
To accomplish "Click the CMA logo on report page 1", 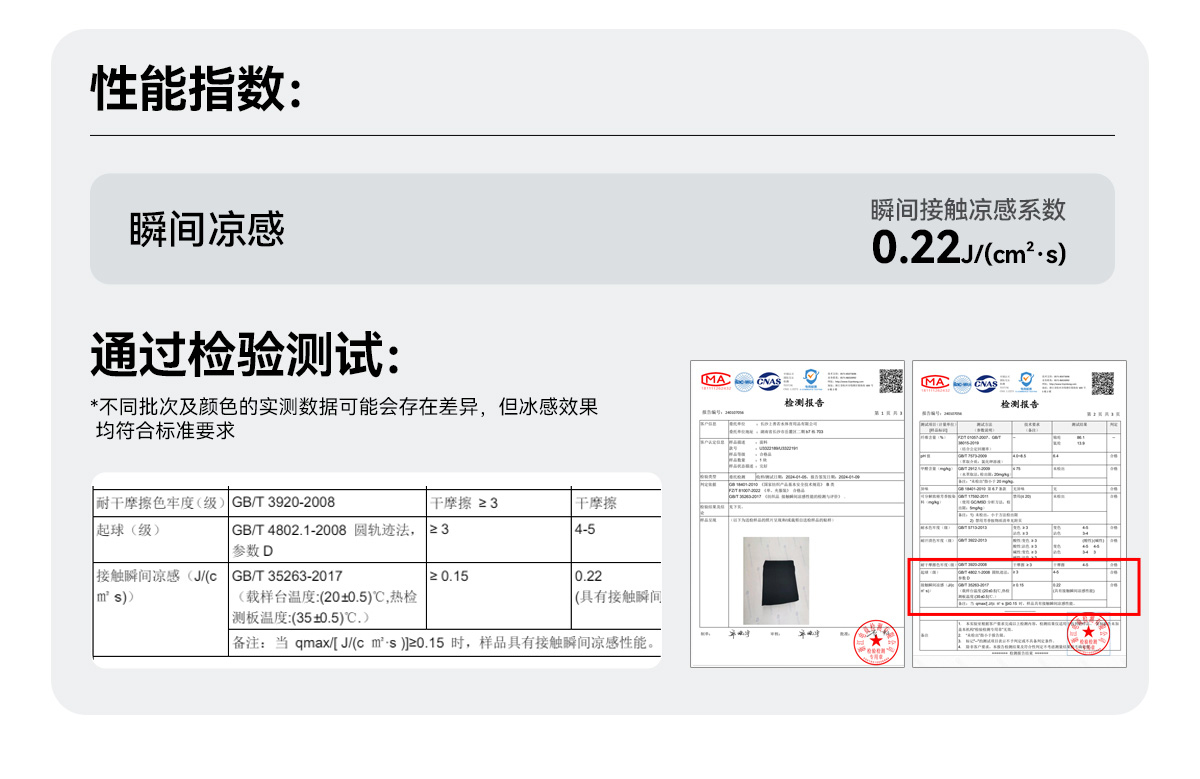I will (716, 380).
